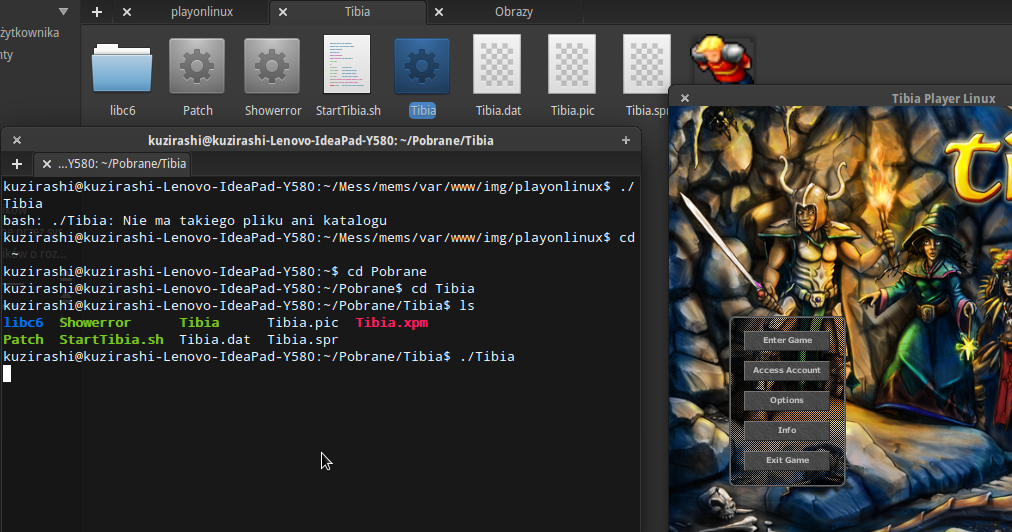Close the Obrazy tab in file manager
Image resolution: width=1012 pixels, height=532 pixels.
[x=439, y=12]
